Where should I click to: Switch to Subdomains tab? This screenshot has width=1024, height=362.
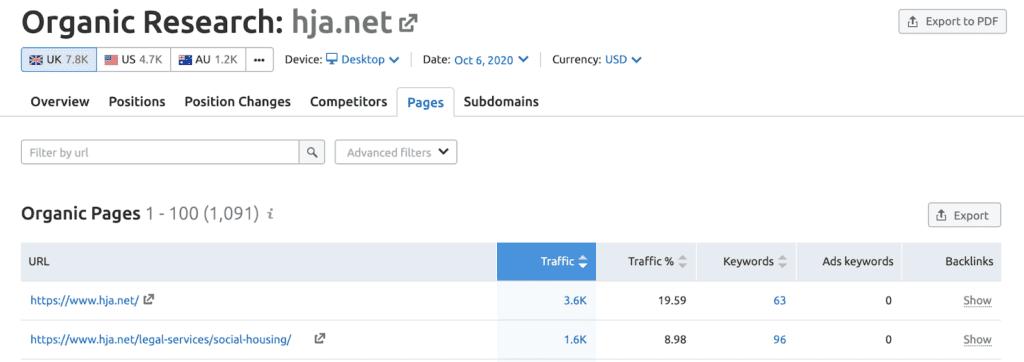click(501, 102)
